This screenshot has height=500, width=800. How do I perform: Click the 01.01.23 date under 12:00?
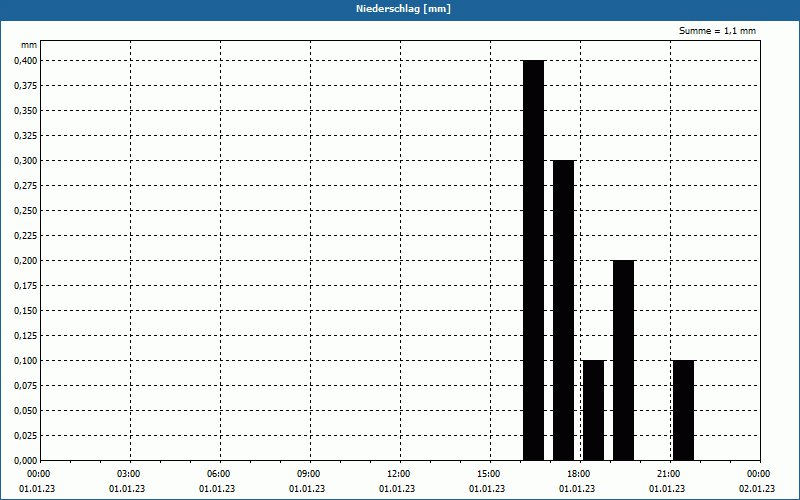click(397, 489)
